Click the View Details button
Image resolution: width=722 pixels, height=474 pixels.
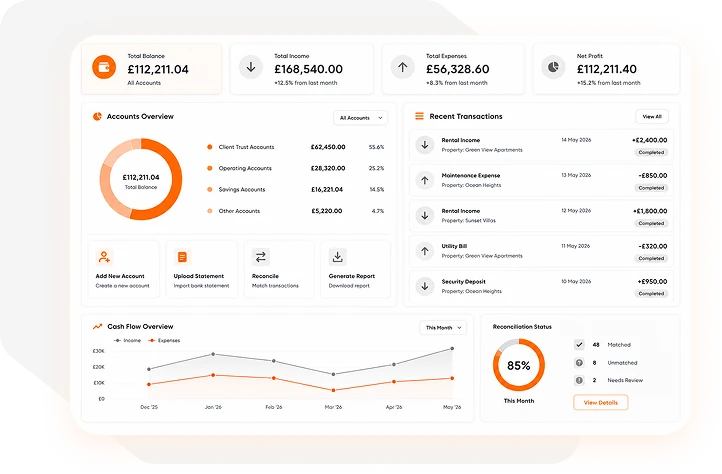[600, 403]
